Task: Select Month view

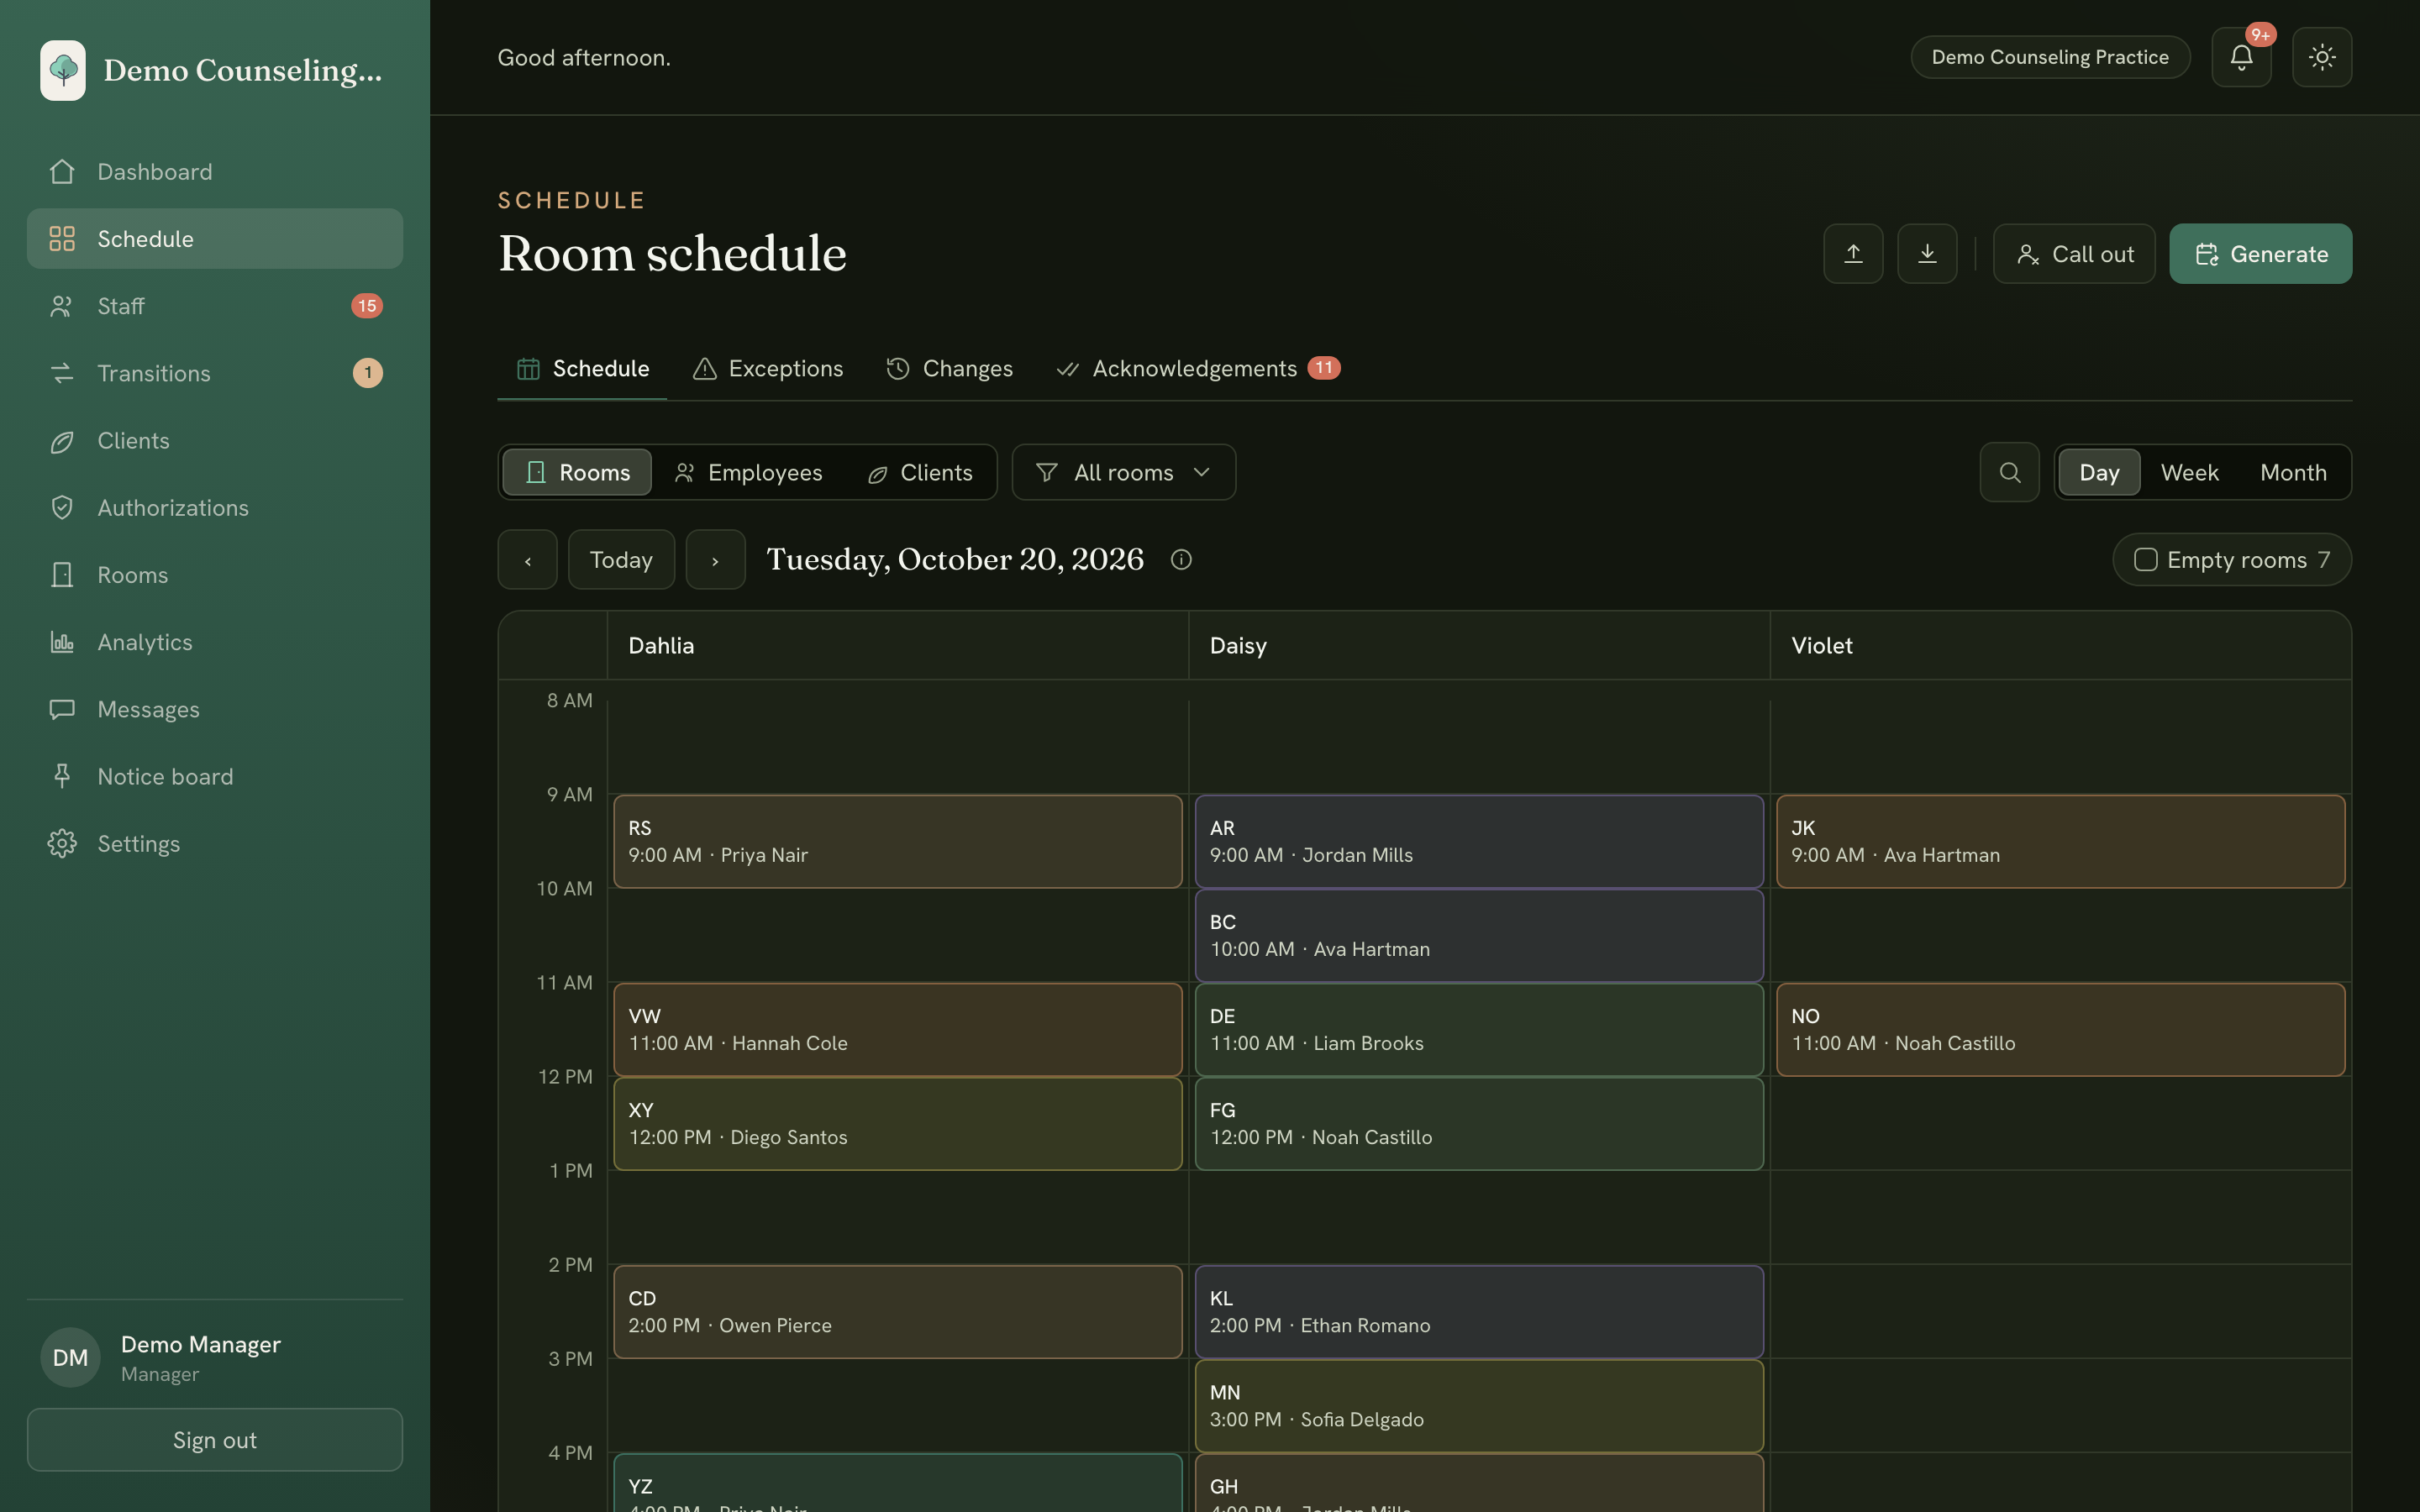Action: click(2293, 472)
